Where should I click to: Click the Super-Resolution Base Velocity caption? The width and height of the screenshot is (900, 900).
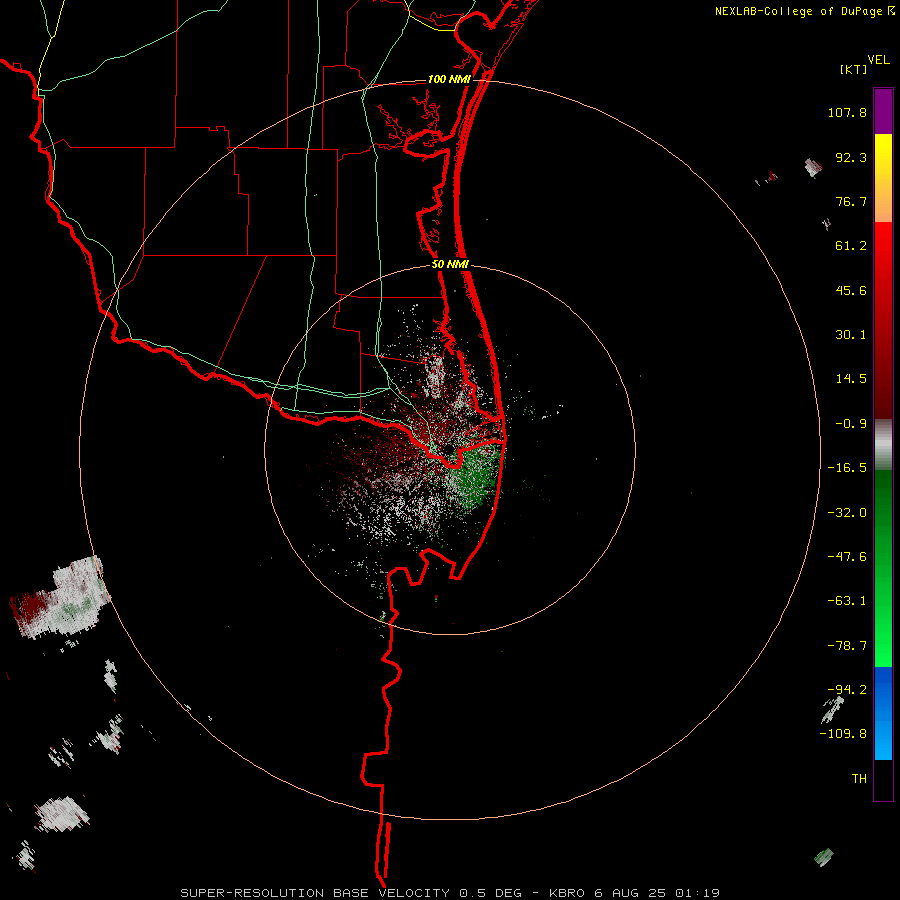[x=449, y=893]
